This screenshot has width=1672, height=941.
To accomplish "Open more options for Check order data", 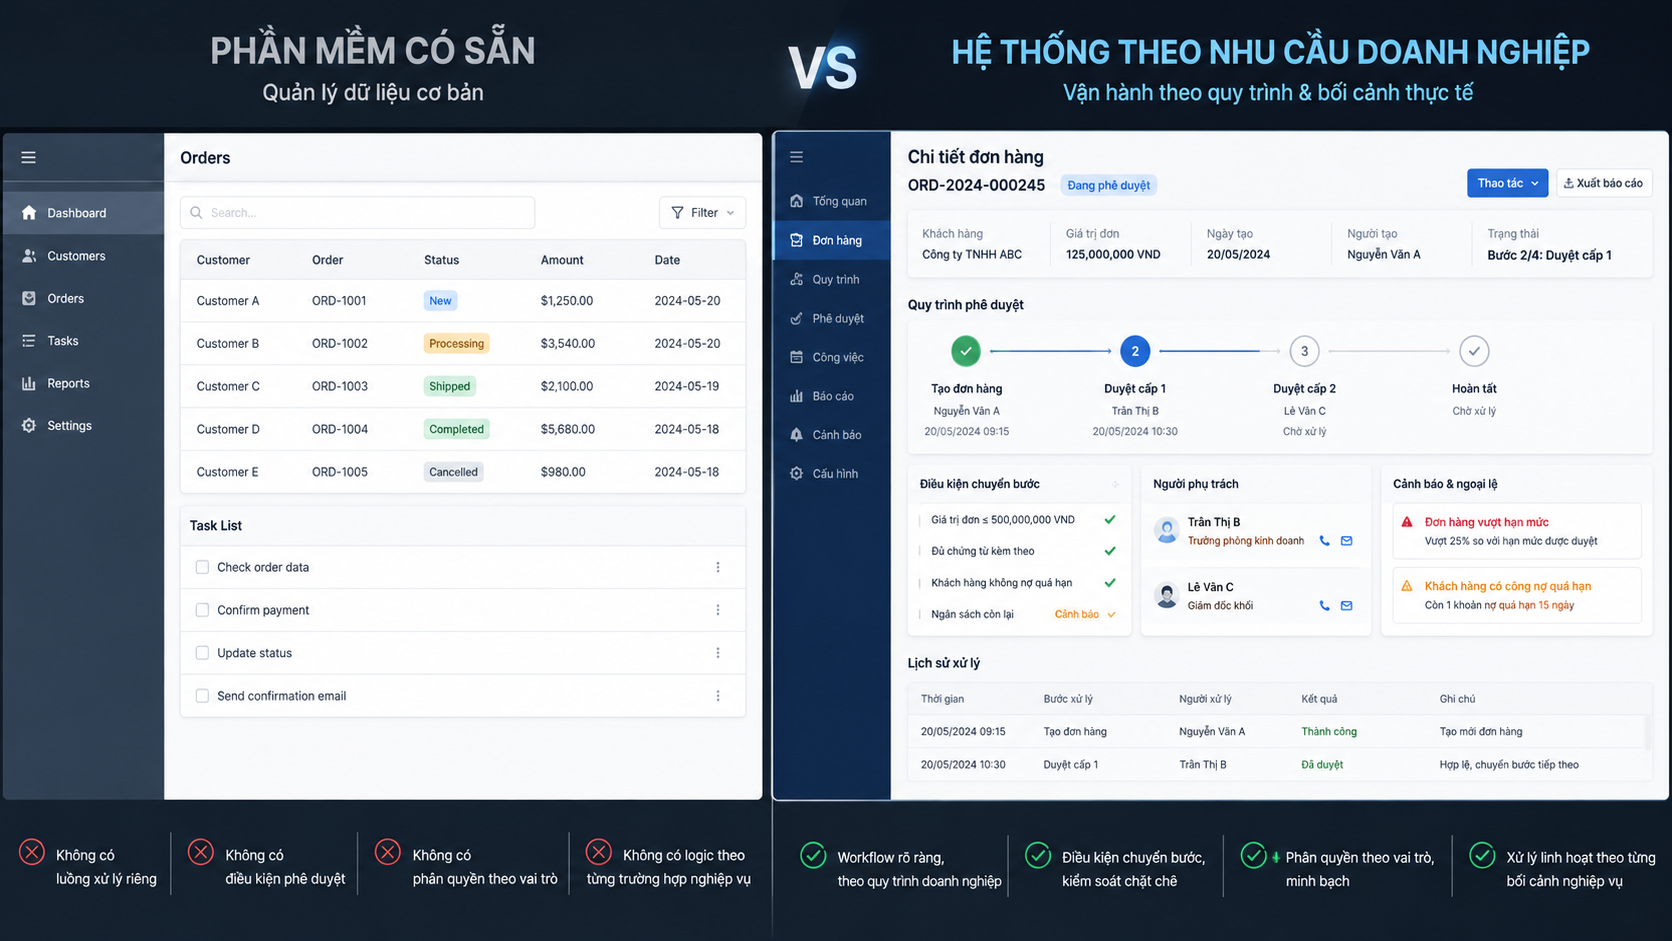I will tap(718, 567).
